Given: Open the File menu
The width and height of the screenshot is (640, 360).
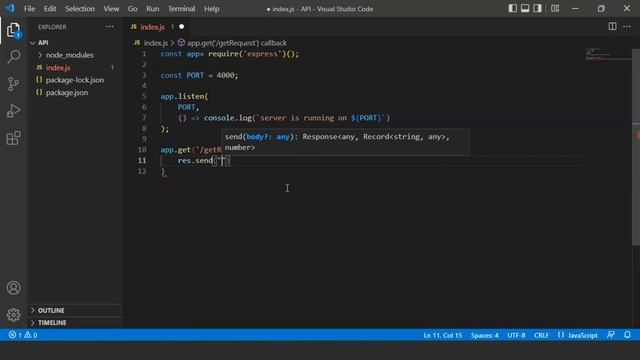Looking at the screenshot, I should pyautogui.click(x=29, y=9).
